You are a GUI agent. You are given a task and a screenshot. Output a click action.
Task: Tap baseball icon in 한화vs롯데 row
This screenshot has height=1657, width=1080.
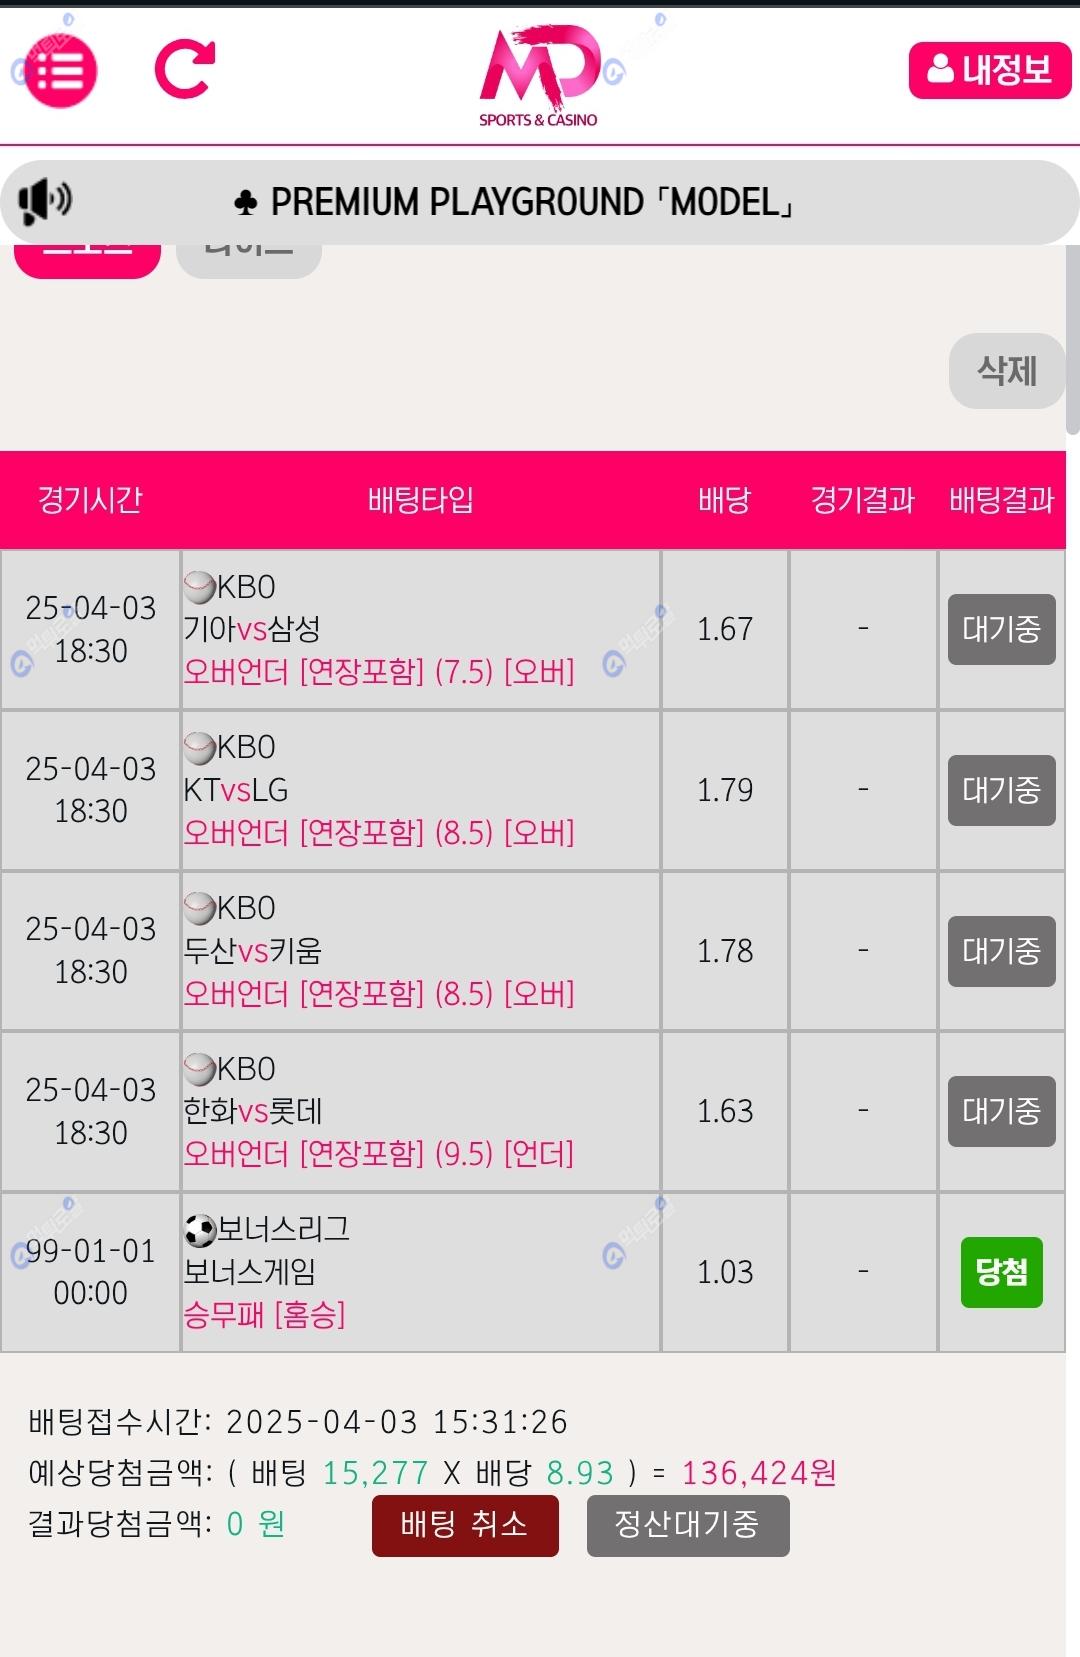click(200, 1069)
